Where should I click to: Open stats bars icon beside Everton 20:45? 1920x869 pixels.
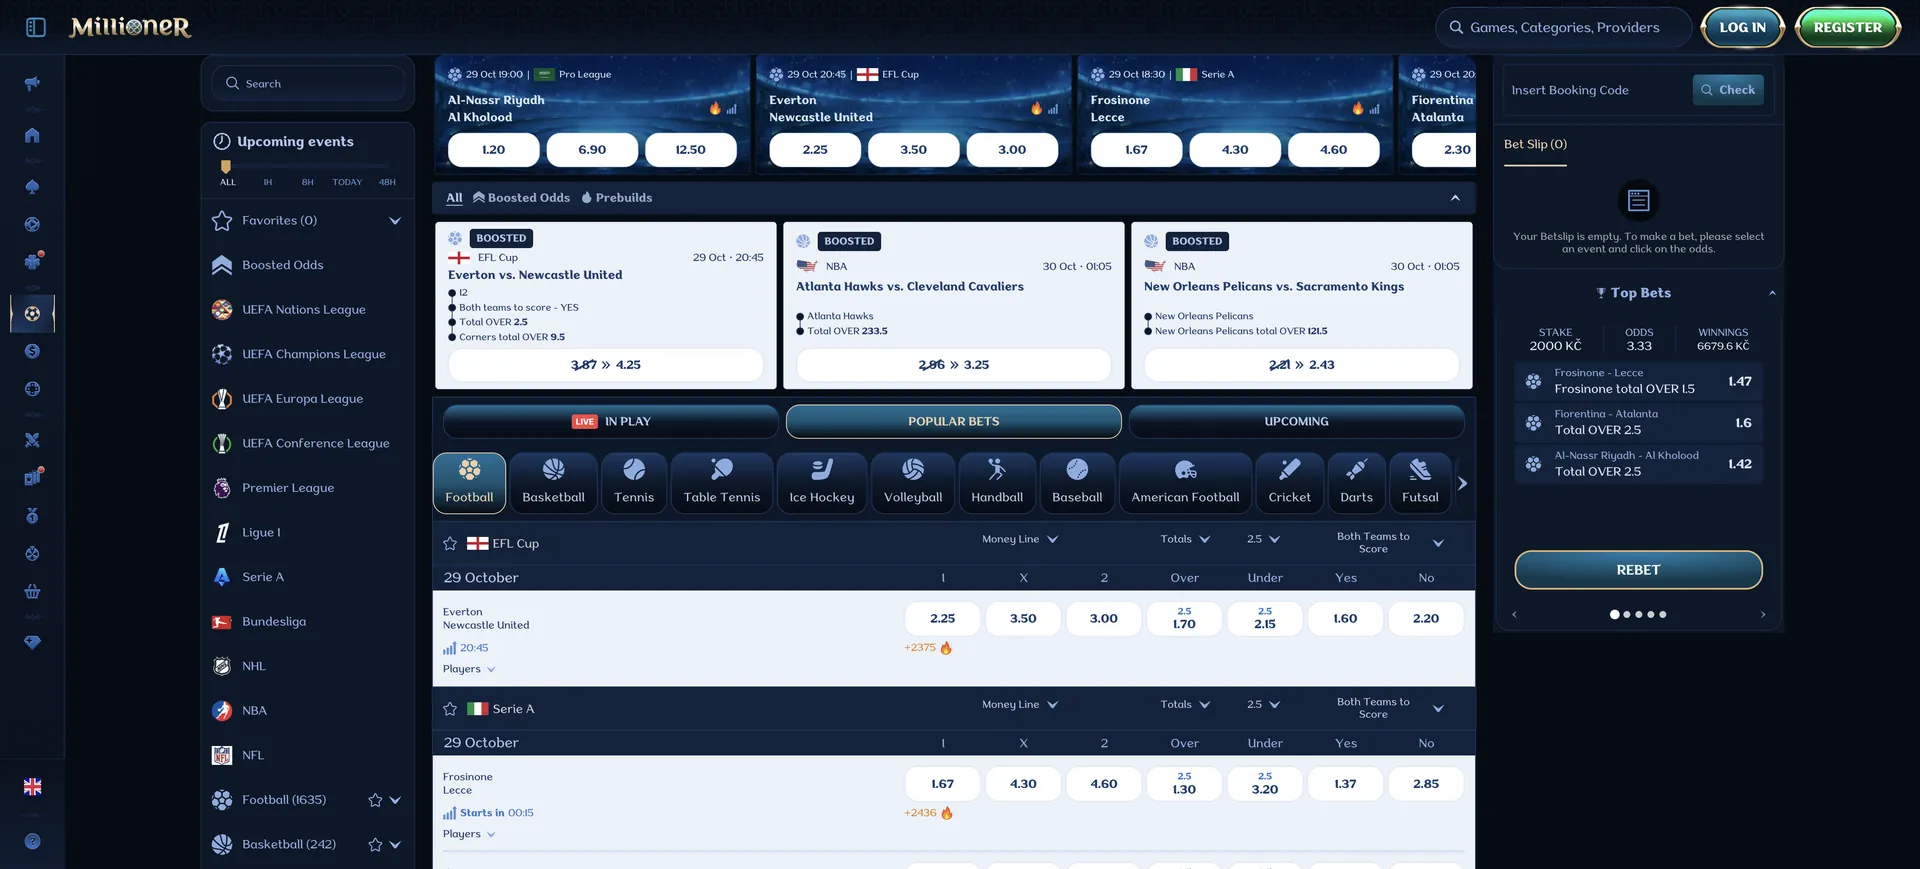pyautogui.click(x=449, y=648)
